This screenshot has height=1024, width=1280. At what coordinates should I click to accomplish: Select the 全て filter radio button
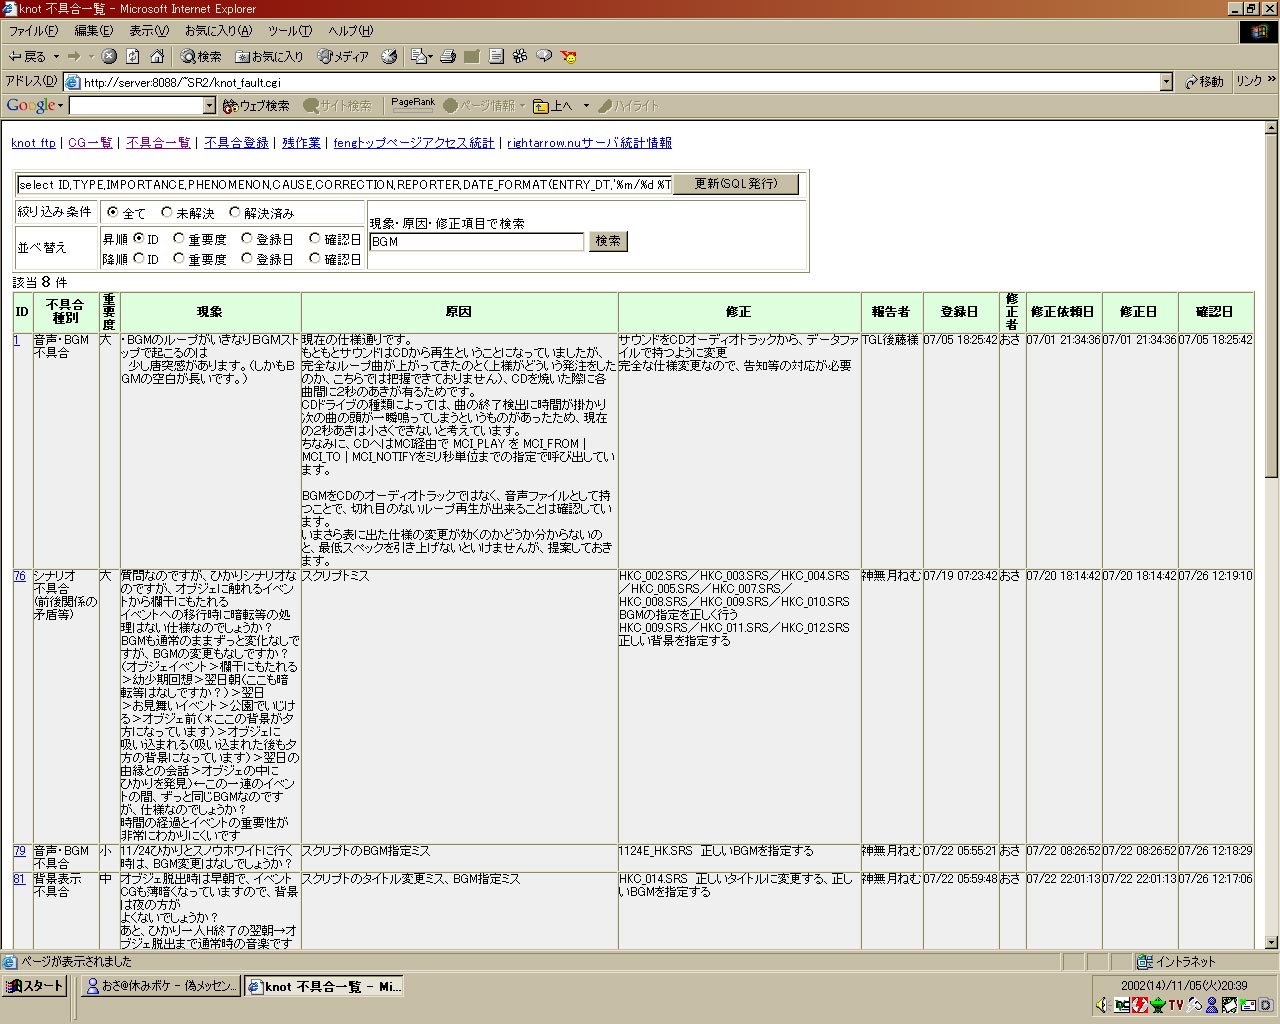pyautogui.click(x=112, y=212)
